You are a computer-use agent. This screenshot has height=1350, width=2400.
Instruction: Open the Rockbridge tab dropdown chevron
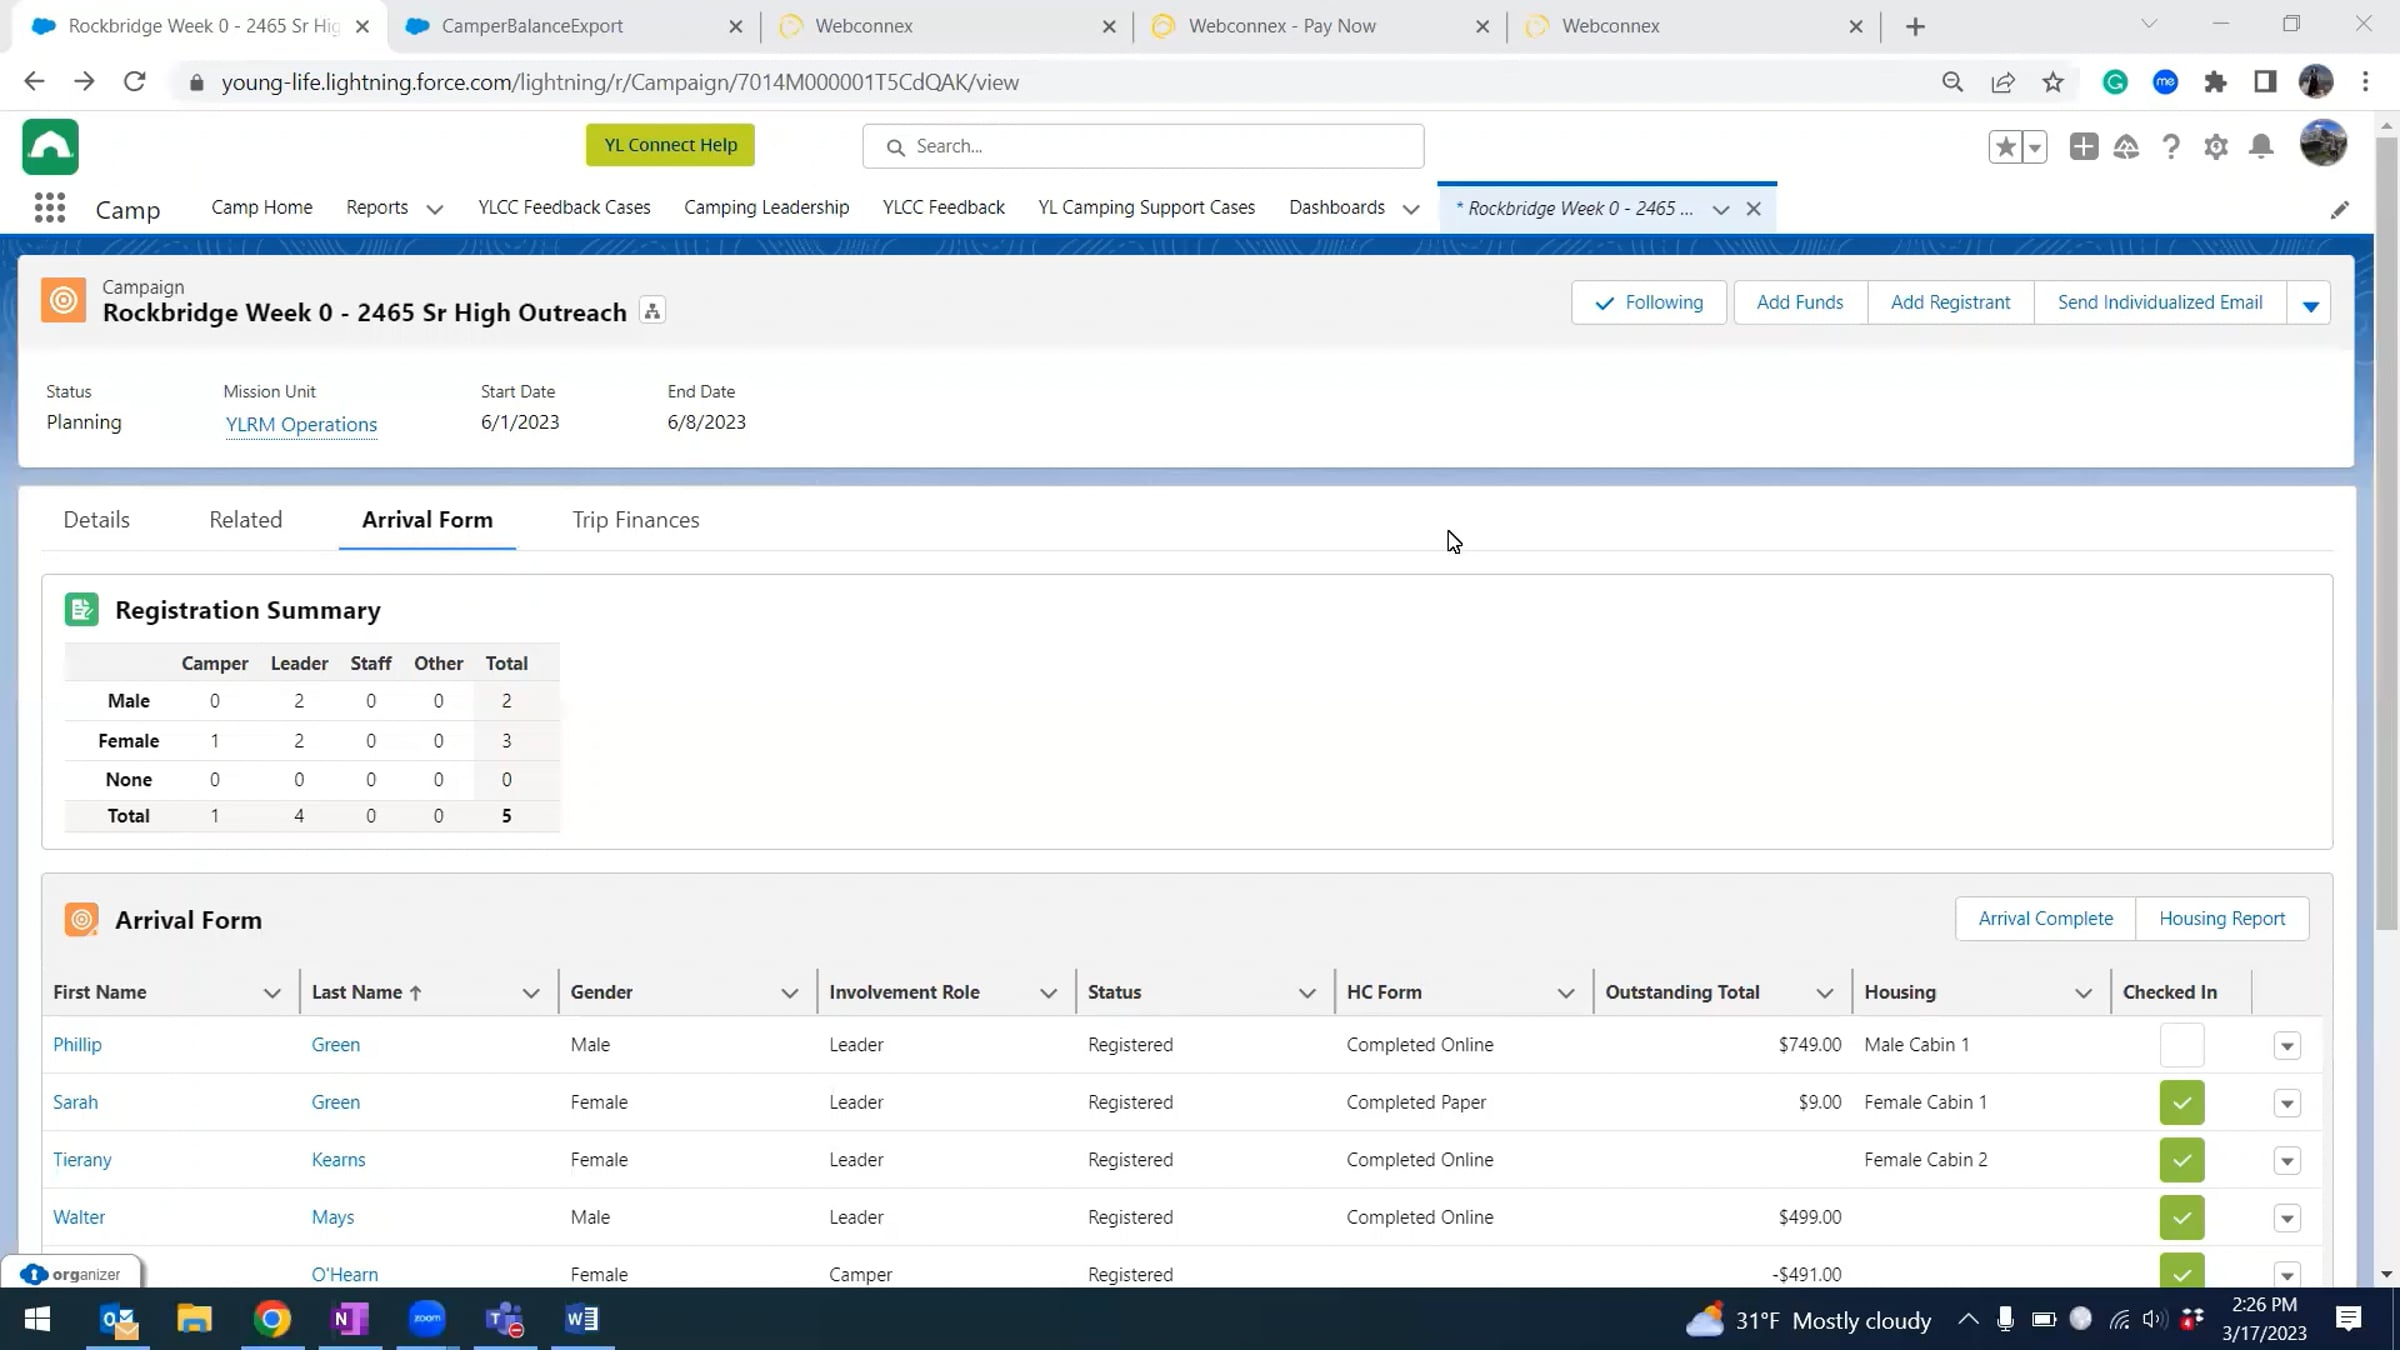tap(1720, 209)
